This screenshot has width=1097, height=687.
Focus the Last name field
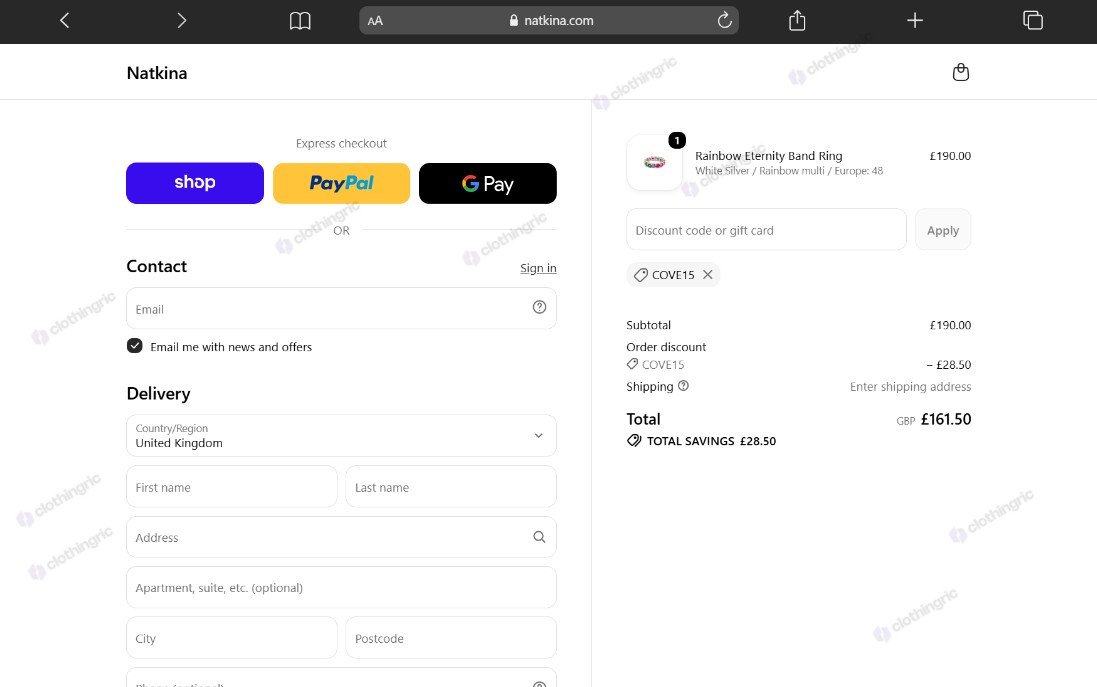[x=451, y=487]
